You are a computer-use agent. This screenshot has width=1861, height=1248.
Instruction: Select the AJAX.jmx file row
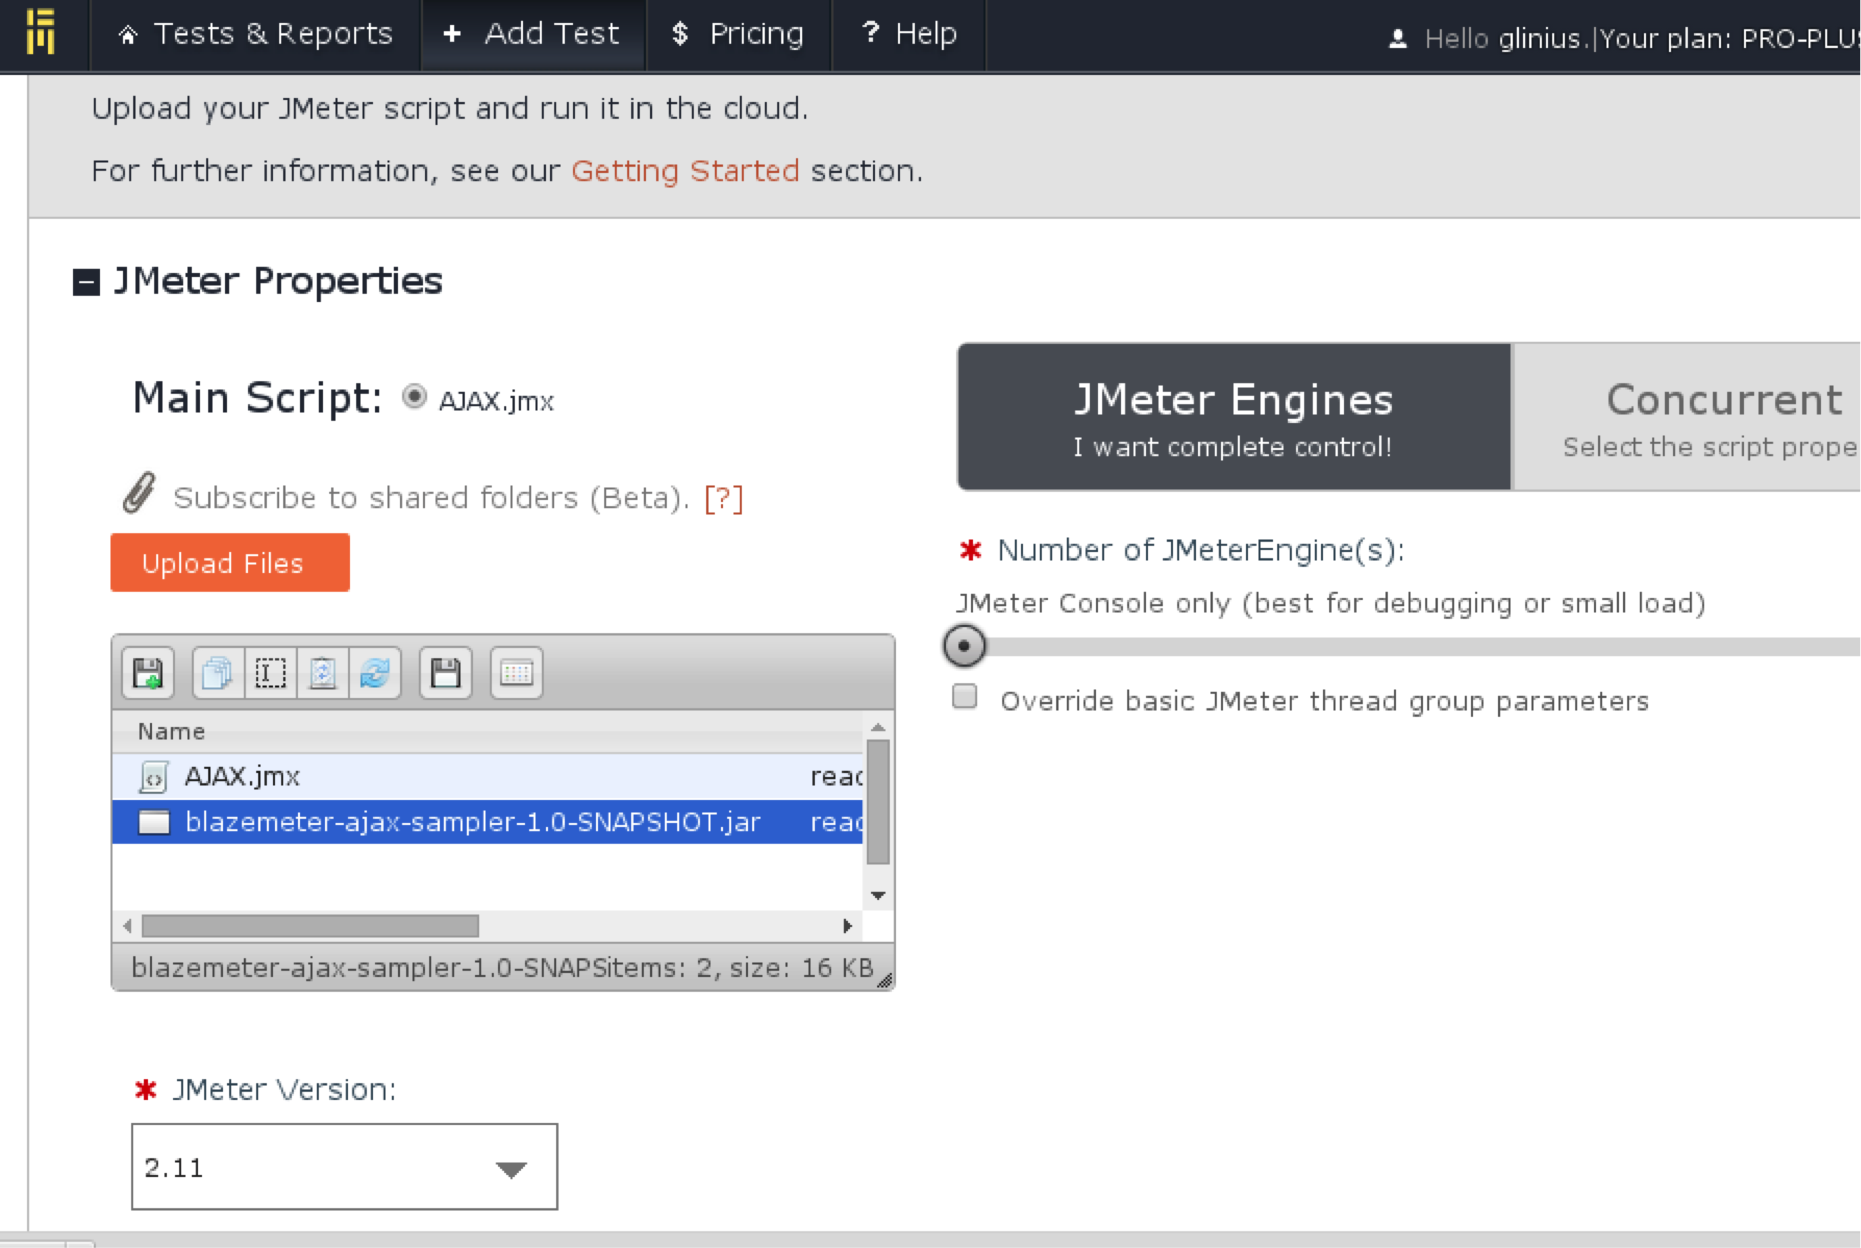click(487, 777)
